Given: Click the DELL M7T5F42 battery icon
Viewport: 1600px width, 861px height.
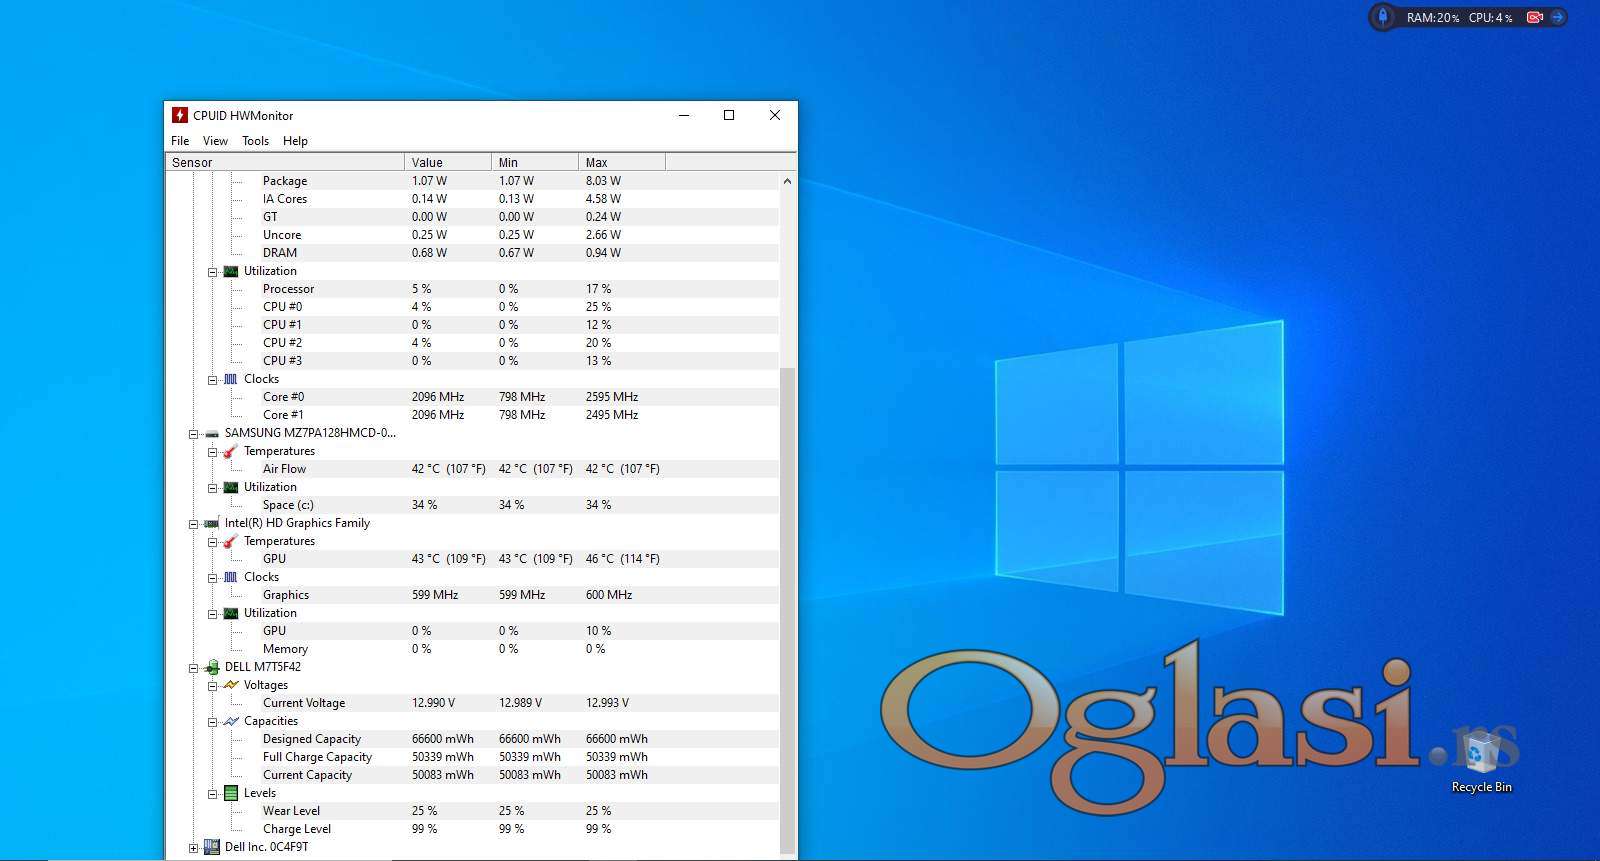Looking at the screenshot, I should [212, 667].
